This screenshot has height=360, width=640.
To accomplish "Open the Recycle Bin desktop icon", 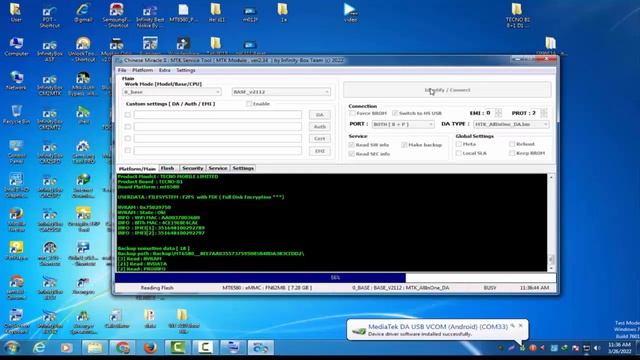I will pos(16,115).
